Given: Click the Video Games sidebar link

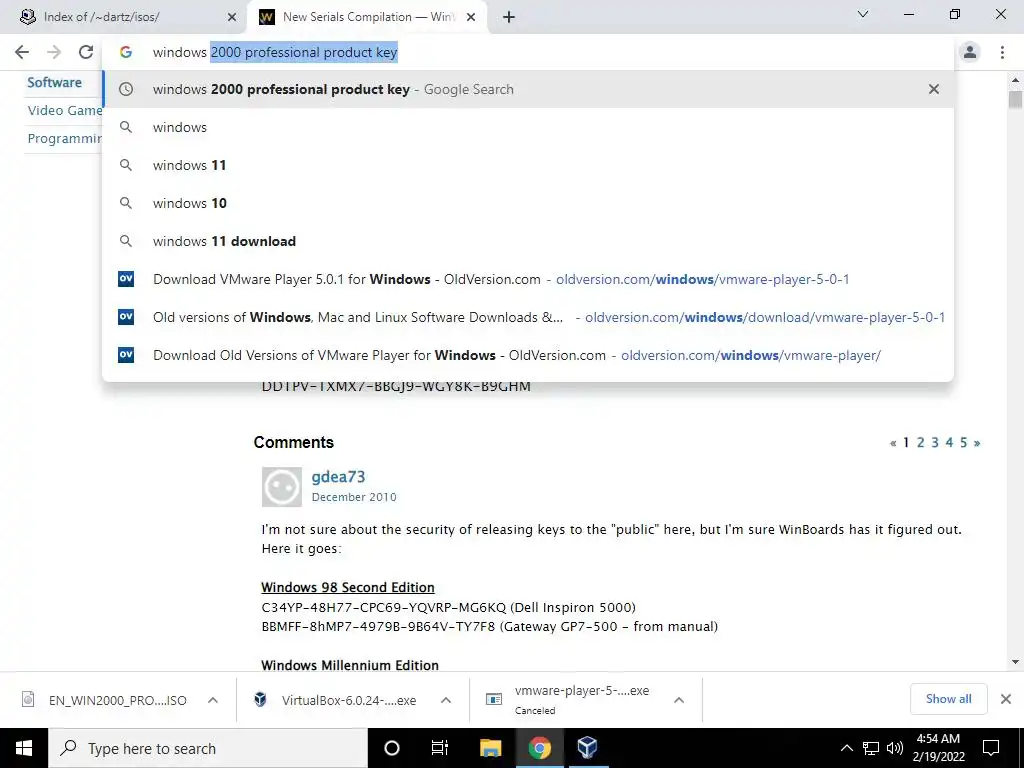Looking at the screenshot, I should click(65, 110).
